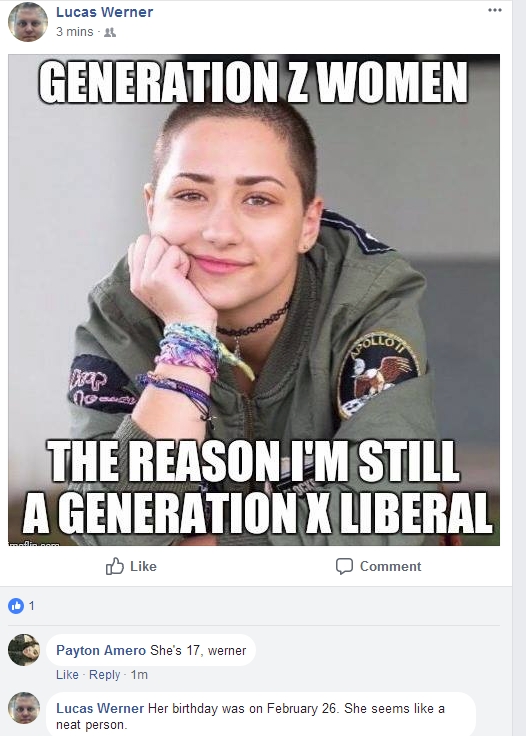Like the post using the Like button
This screenshot has height=736, width=526.
click(131, 566)
